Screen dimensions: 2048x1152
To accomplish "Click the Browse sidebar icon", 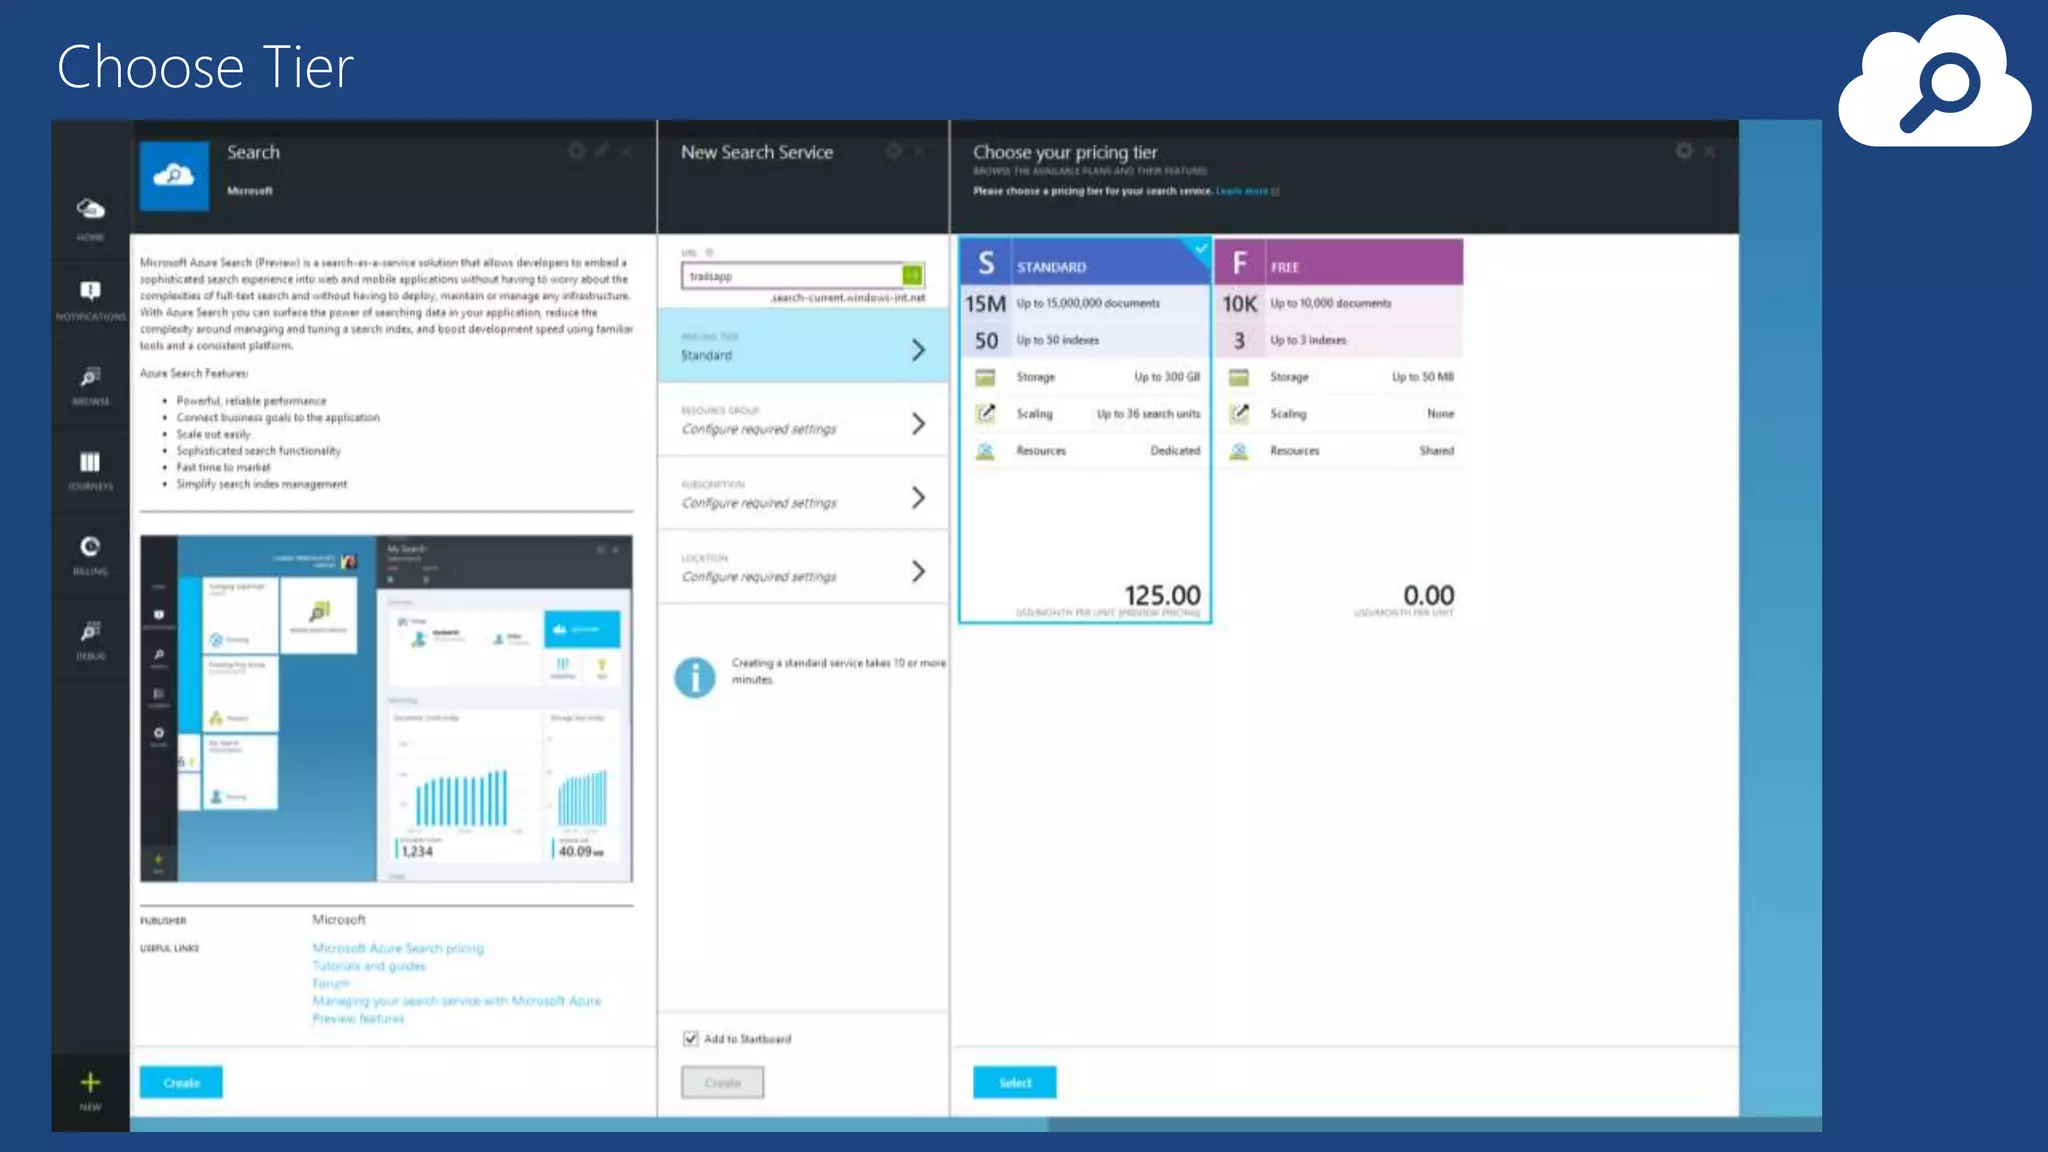I will coord(90,379).
